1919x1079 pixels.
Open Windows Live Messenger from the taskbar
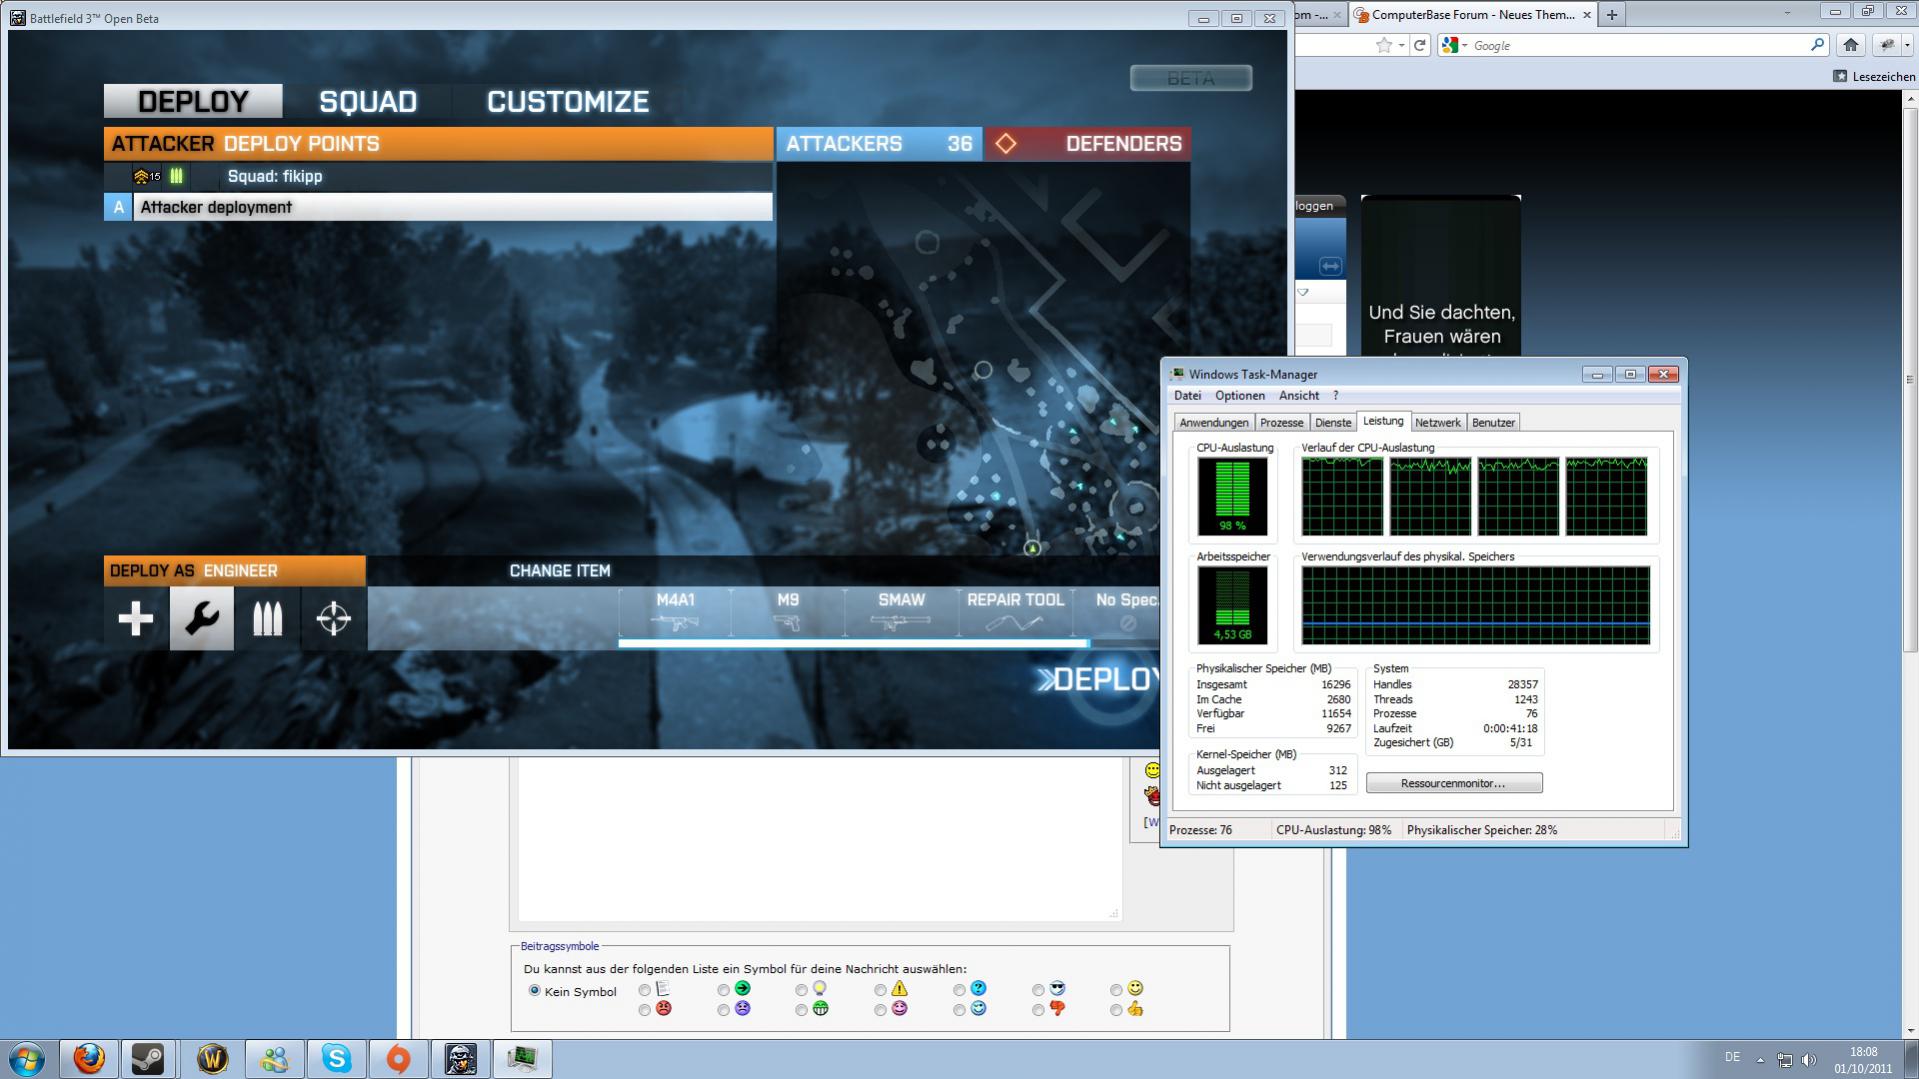[274, 1058]
